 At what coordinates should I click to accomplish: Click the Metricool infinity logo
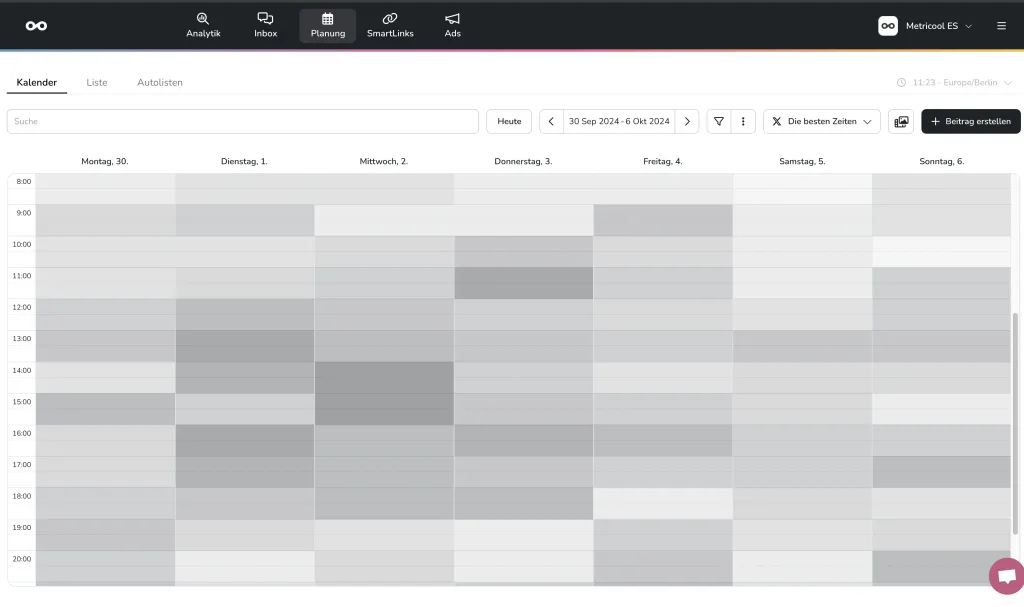tap(36, 25)
